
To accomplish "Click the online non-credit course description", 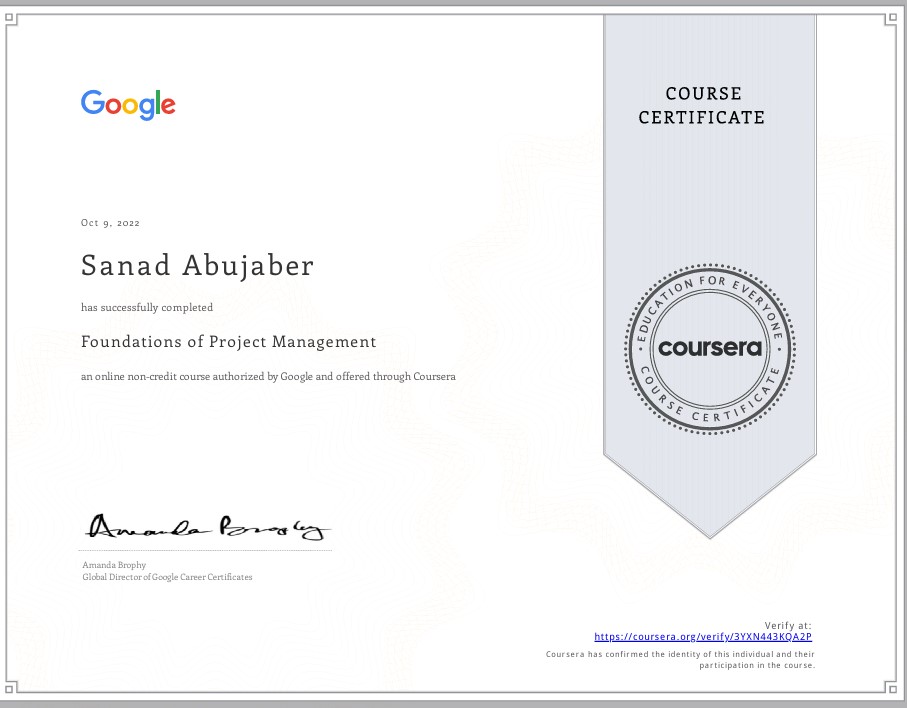I will click(268, 376).
